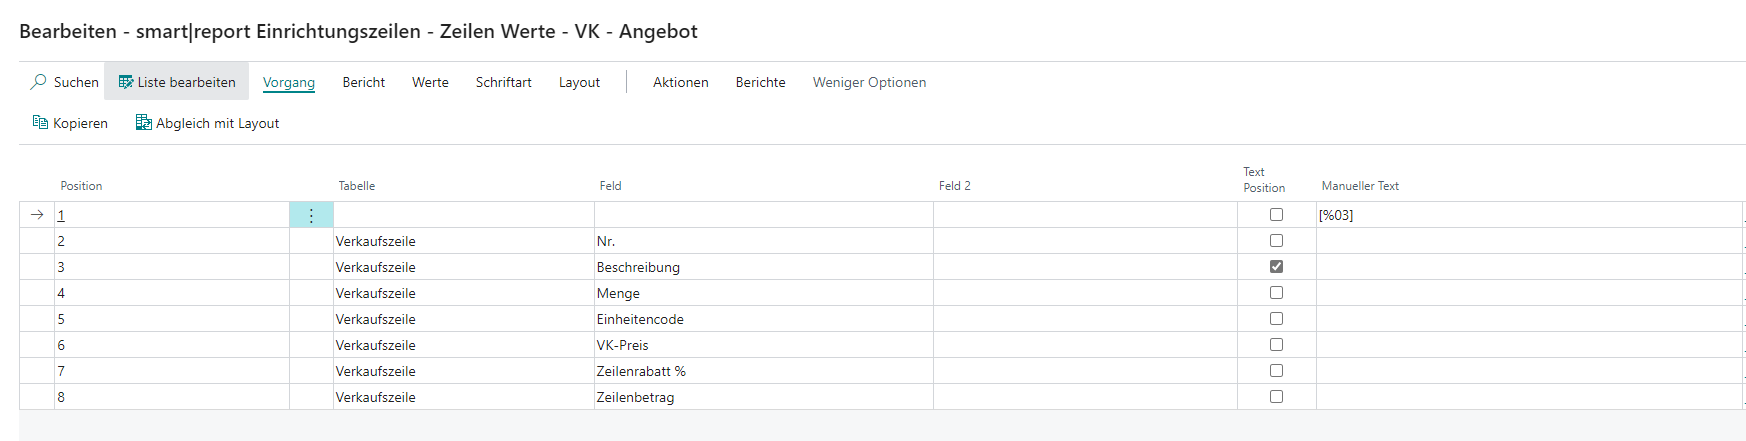Expand the Layout menu
The width and height of the screenshot is (1746, 441).
pos(579,82)
